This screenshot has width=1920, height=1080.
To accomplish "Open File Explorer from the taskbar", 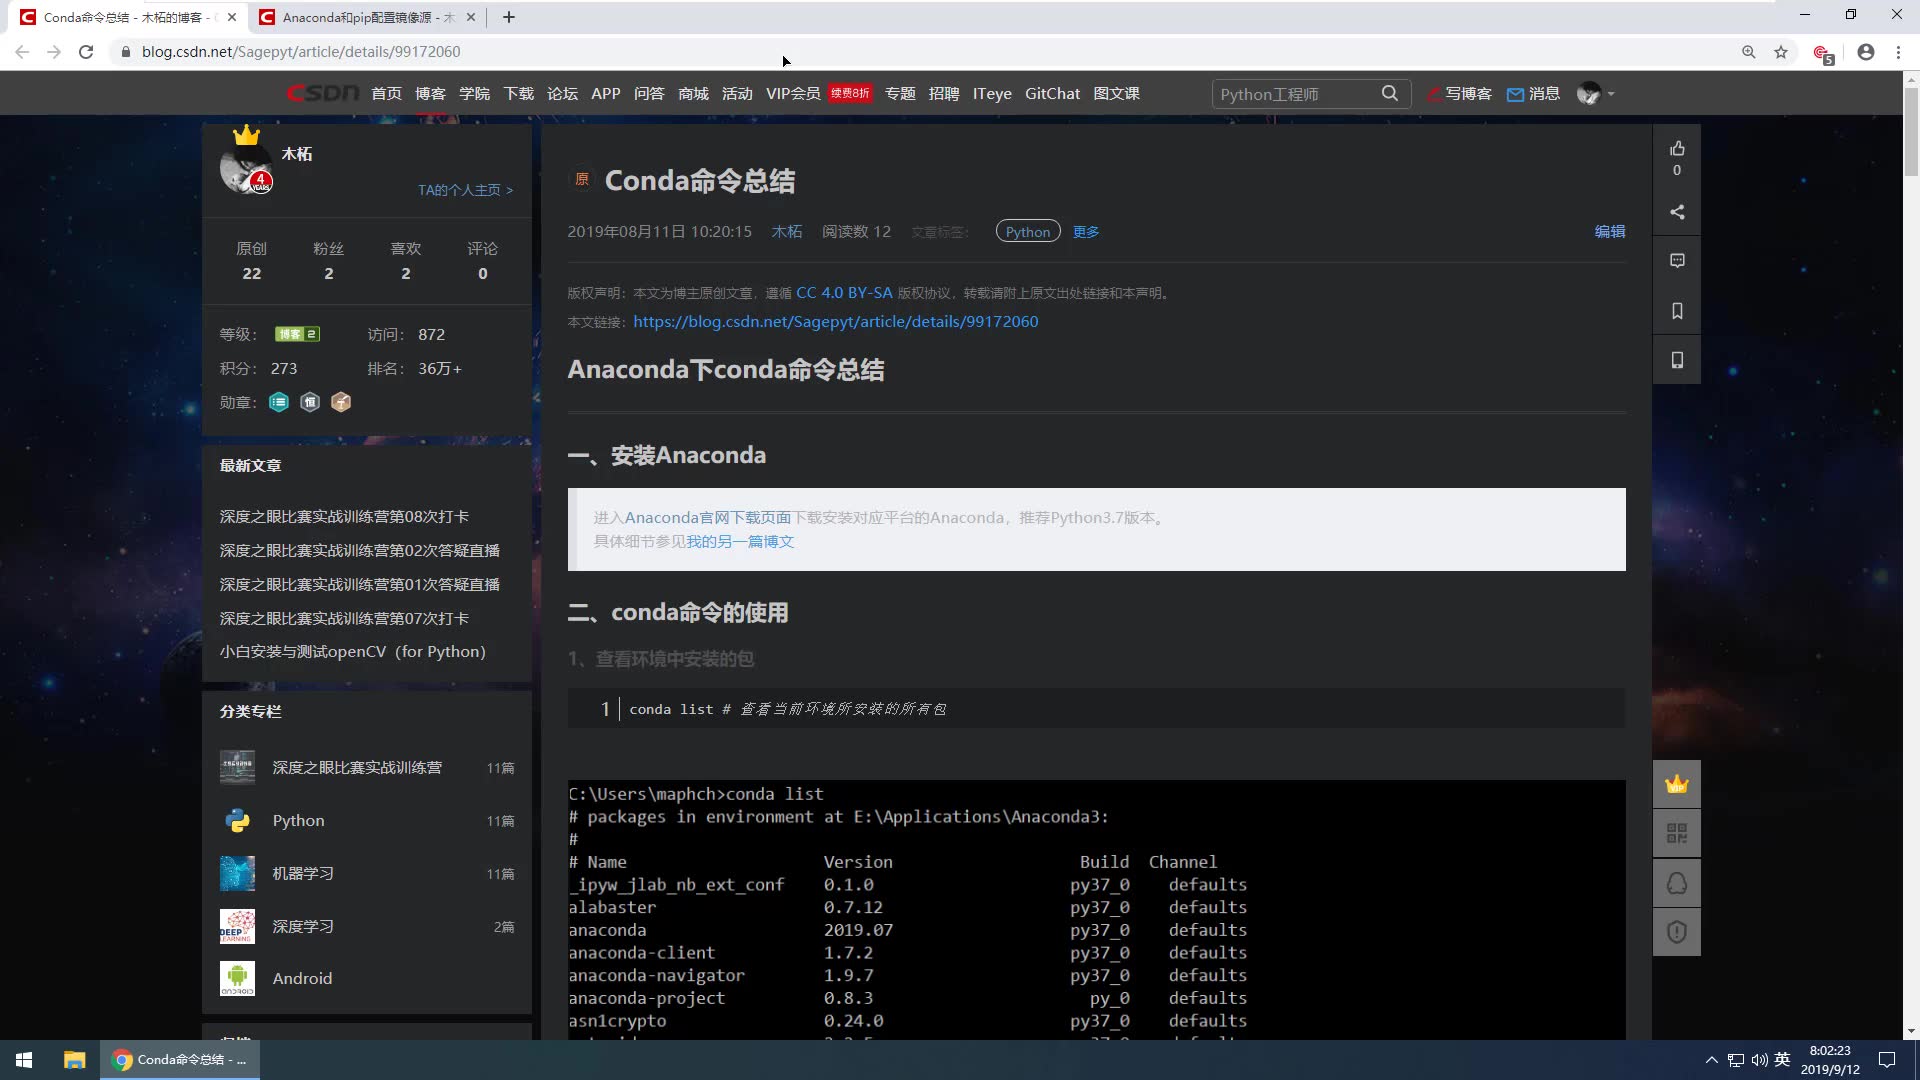I will click(74, 1060).
